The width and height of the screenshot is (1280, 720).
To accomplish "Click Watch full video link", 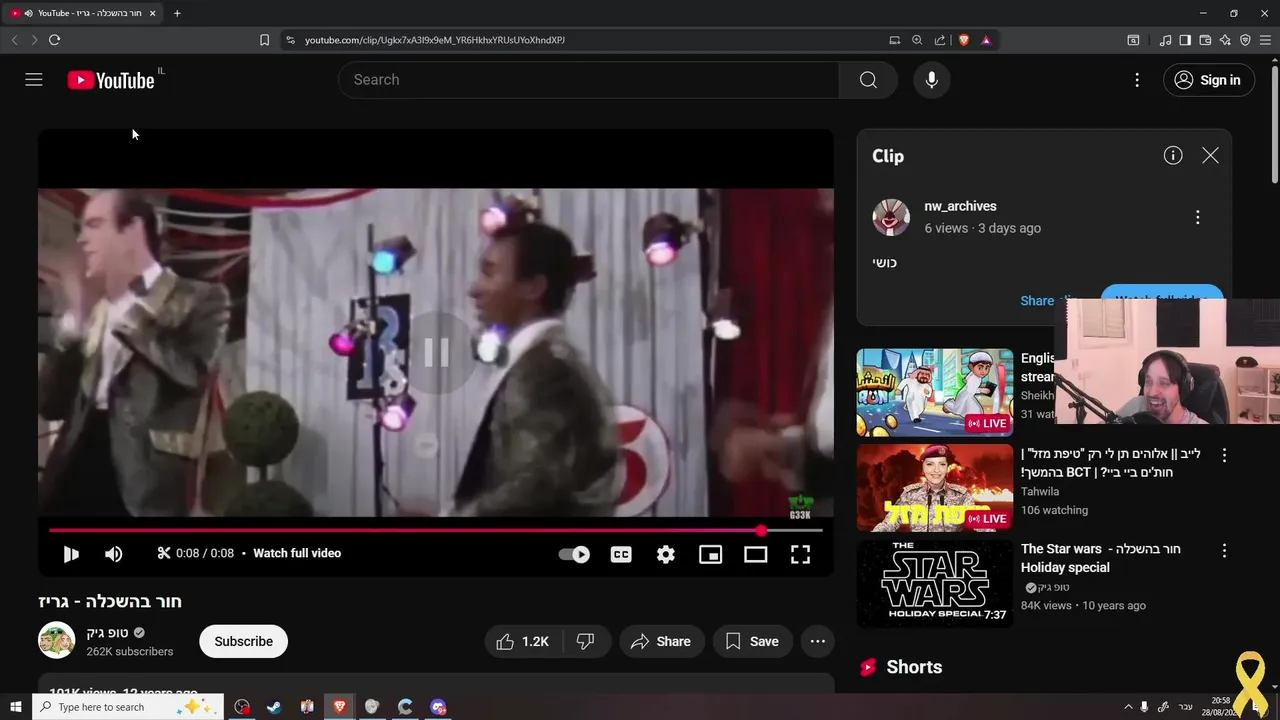I will pyautogui.click(x=297, y=553).
